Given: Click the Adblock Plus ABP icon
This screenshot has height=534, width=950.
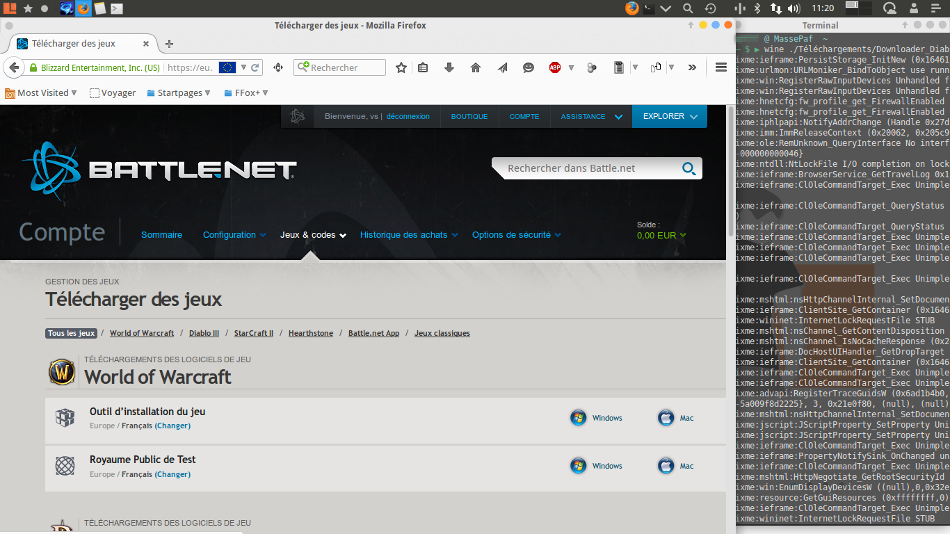Looking at the screenshot, I should (x=554, y=67).
